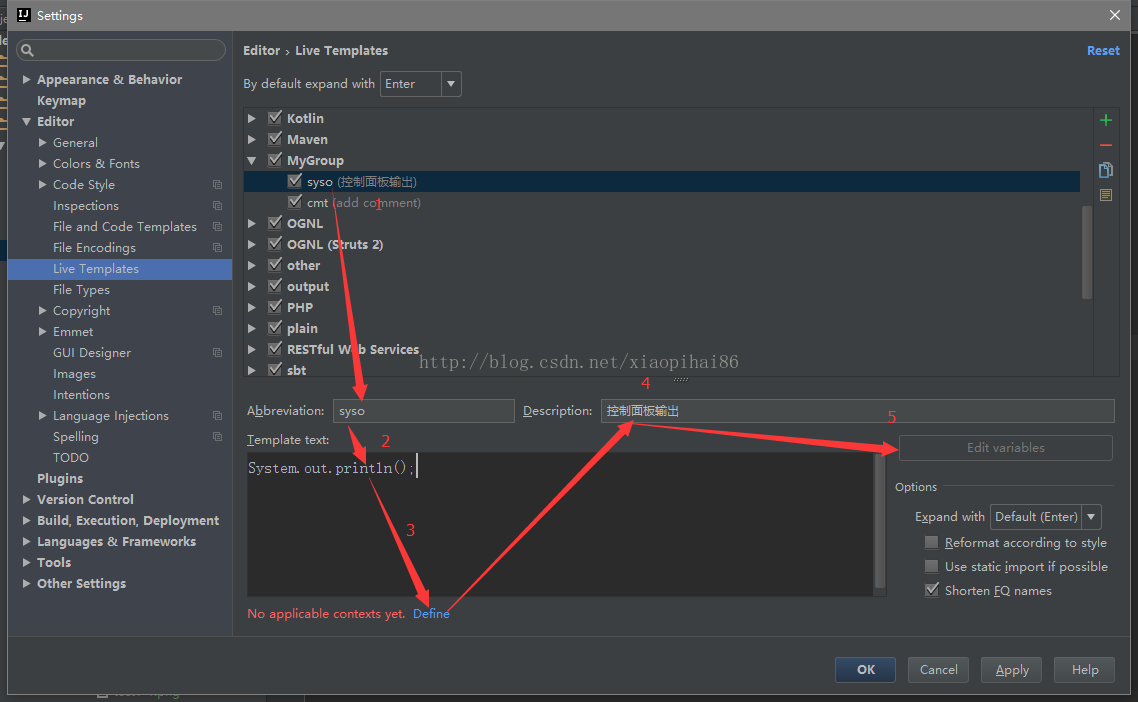Toggle the Maven group checkbox
Image resolution: width=1138 pixels, height=702 pixels.
(275, 139)
